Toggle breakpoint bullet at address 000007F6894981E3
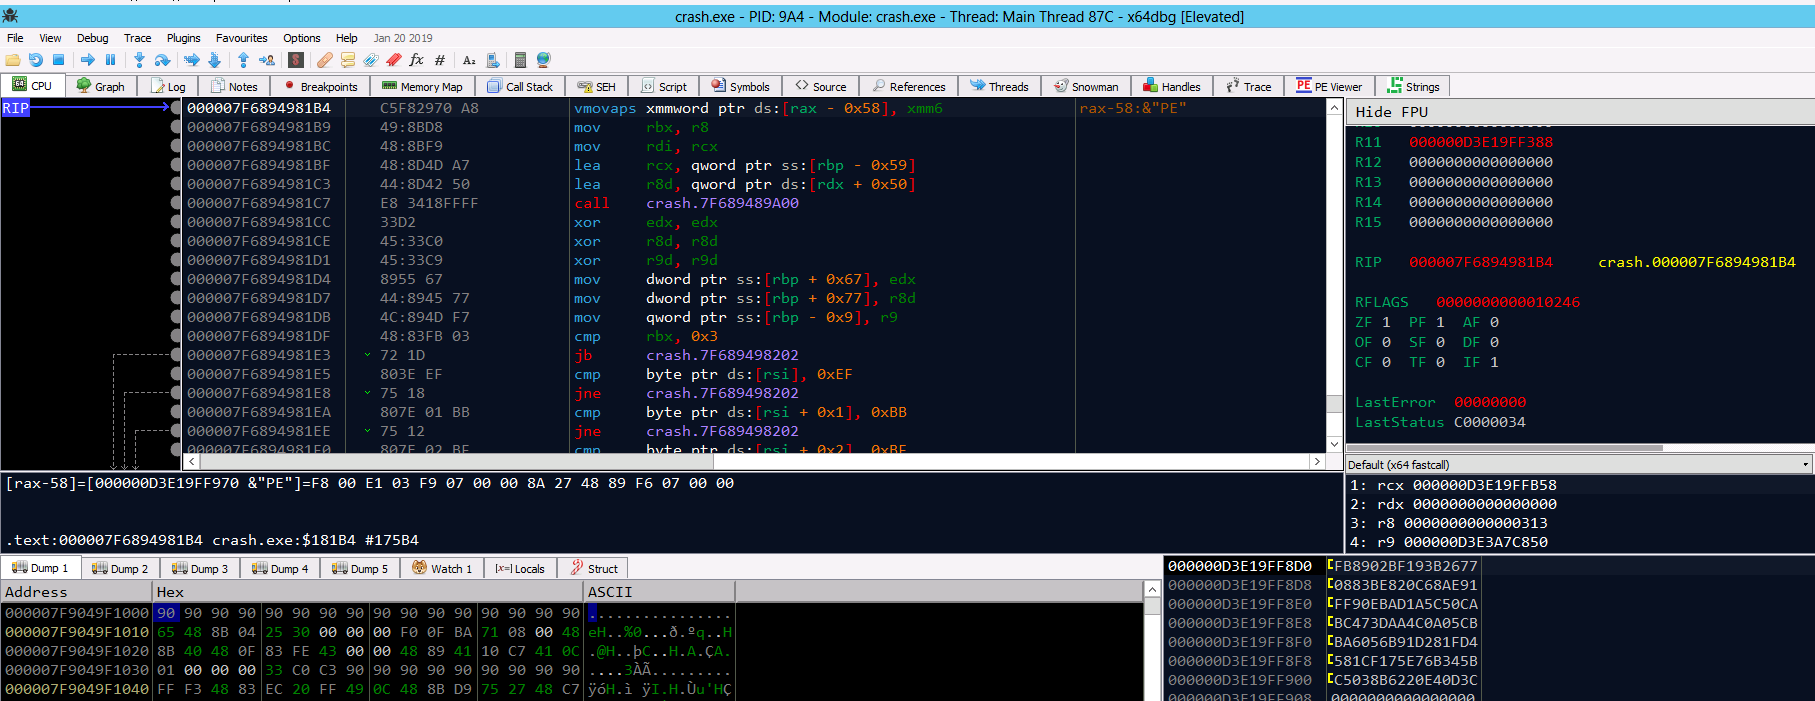This screenshot has height=701, width=1815. click(x=176, y=355)
